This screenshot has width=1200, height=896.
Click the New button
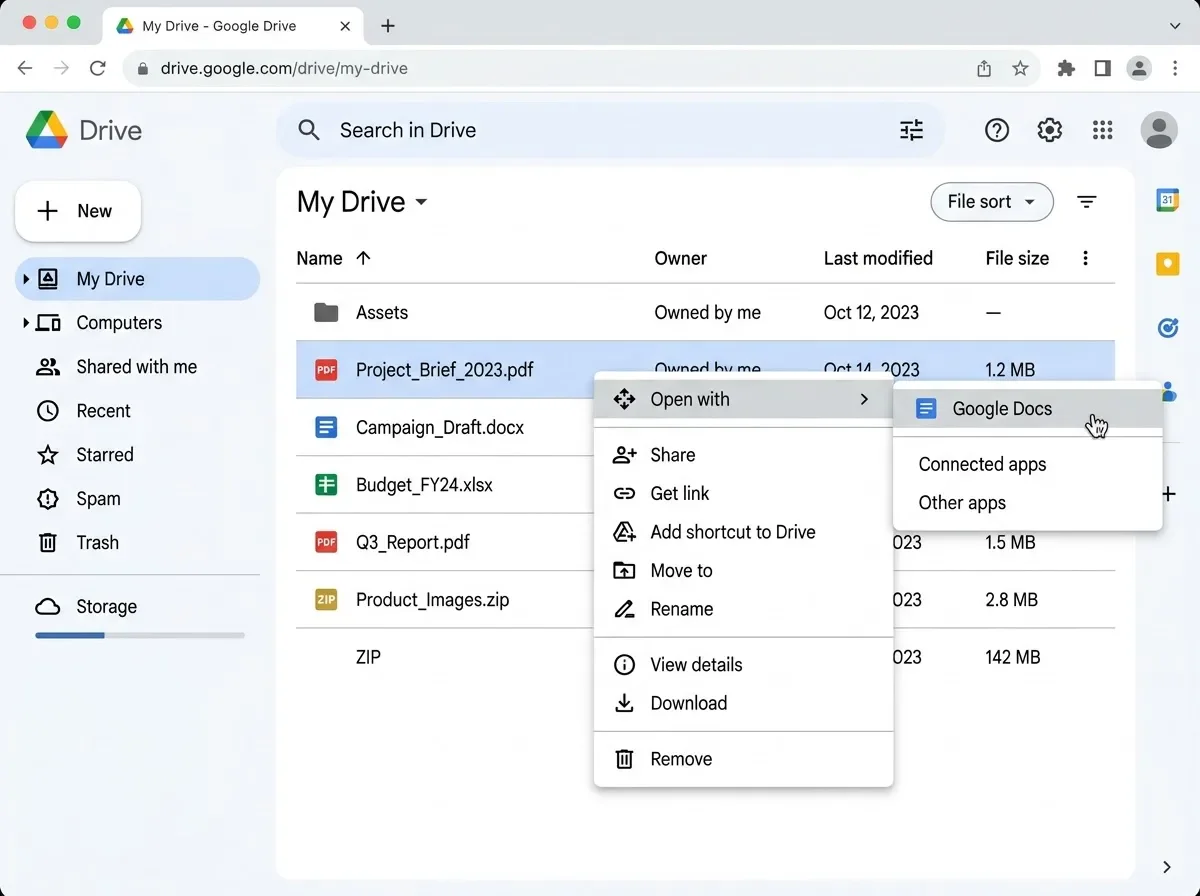(x=78, y=211)
